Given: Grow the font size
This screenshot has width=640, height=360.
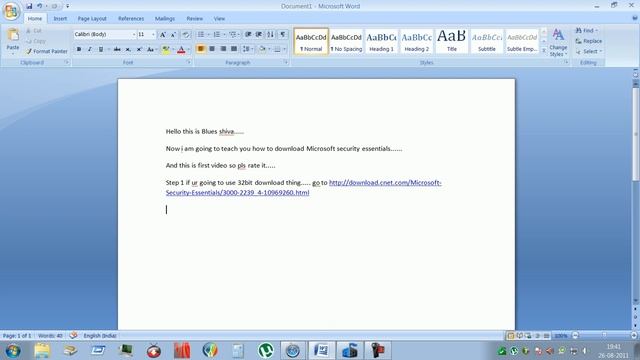Looking at the screenshot, I should [162, 35].
